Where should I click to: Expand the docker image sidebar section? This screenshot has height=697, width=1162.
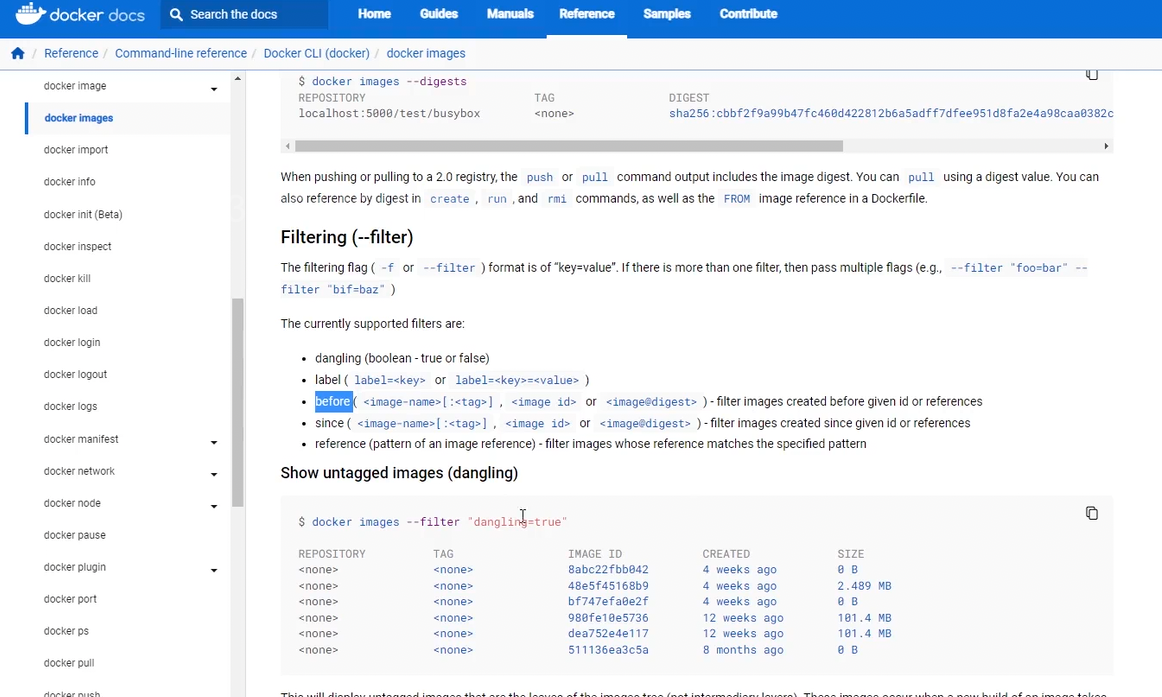click(x=213, y=89)
